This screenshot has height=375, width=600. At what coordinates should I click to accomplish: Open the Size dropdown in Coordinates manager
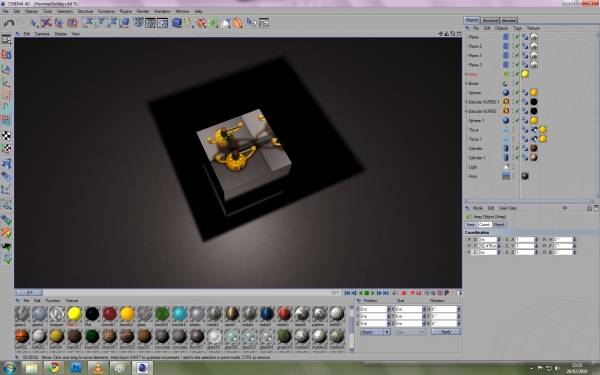(x=410, y=332)
